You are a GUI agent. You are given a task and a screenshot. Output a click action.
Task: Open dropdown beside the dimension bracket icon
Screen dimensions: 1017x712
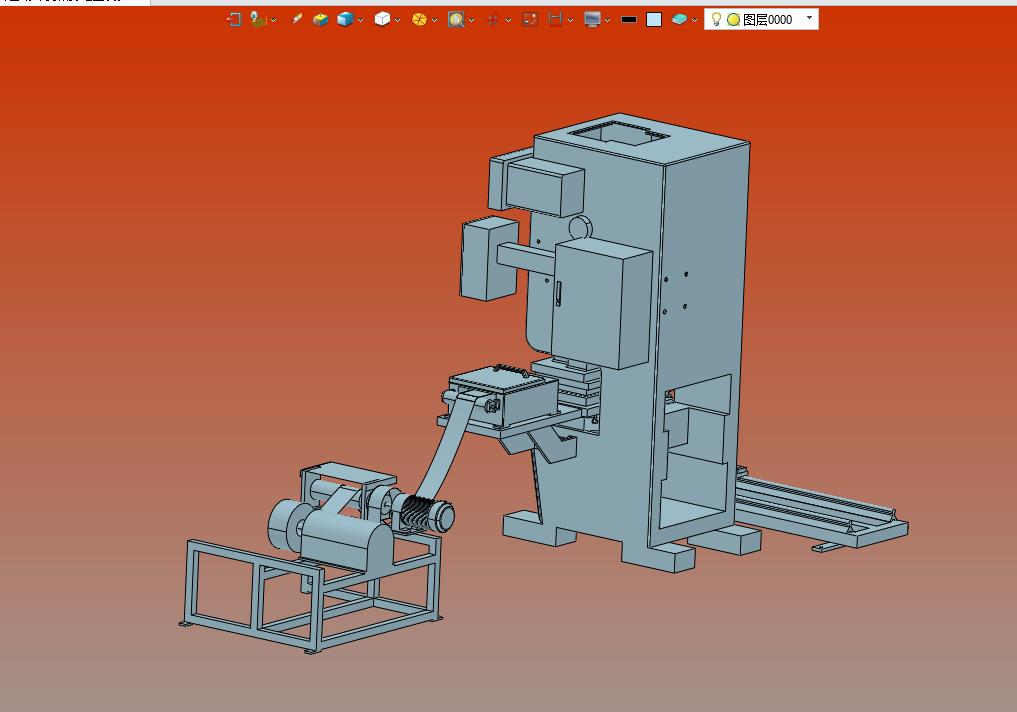[571, 20]
